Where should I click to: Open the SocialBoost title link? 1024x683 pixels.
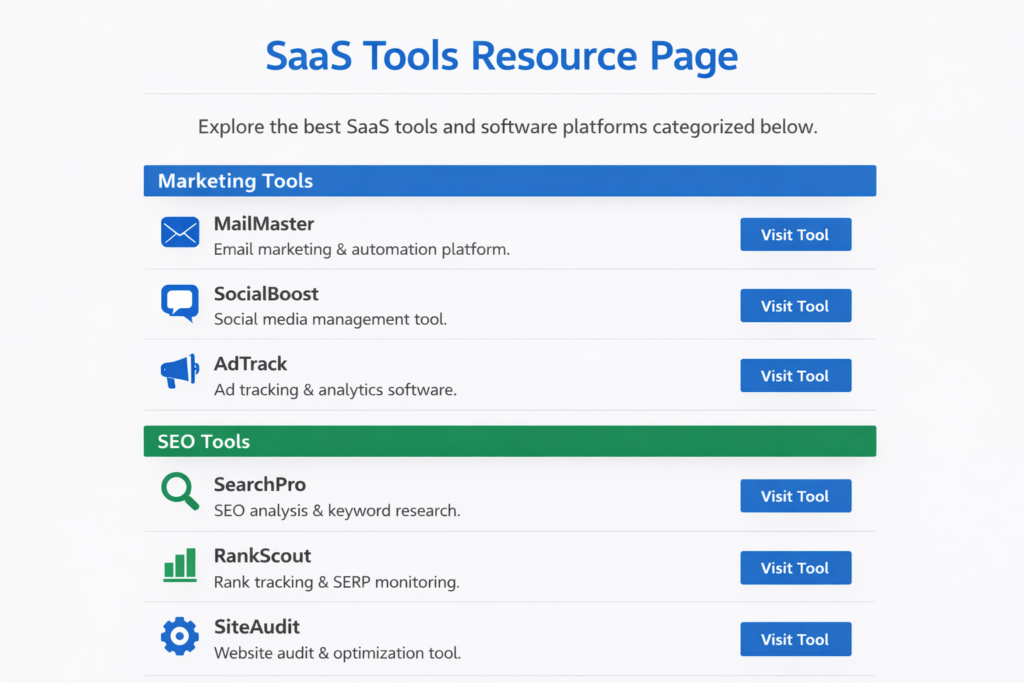tap(266, 294)
